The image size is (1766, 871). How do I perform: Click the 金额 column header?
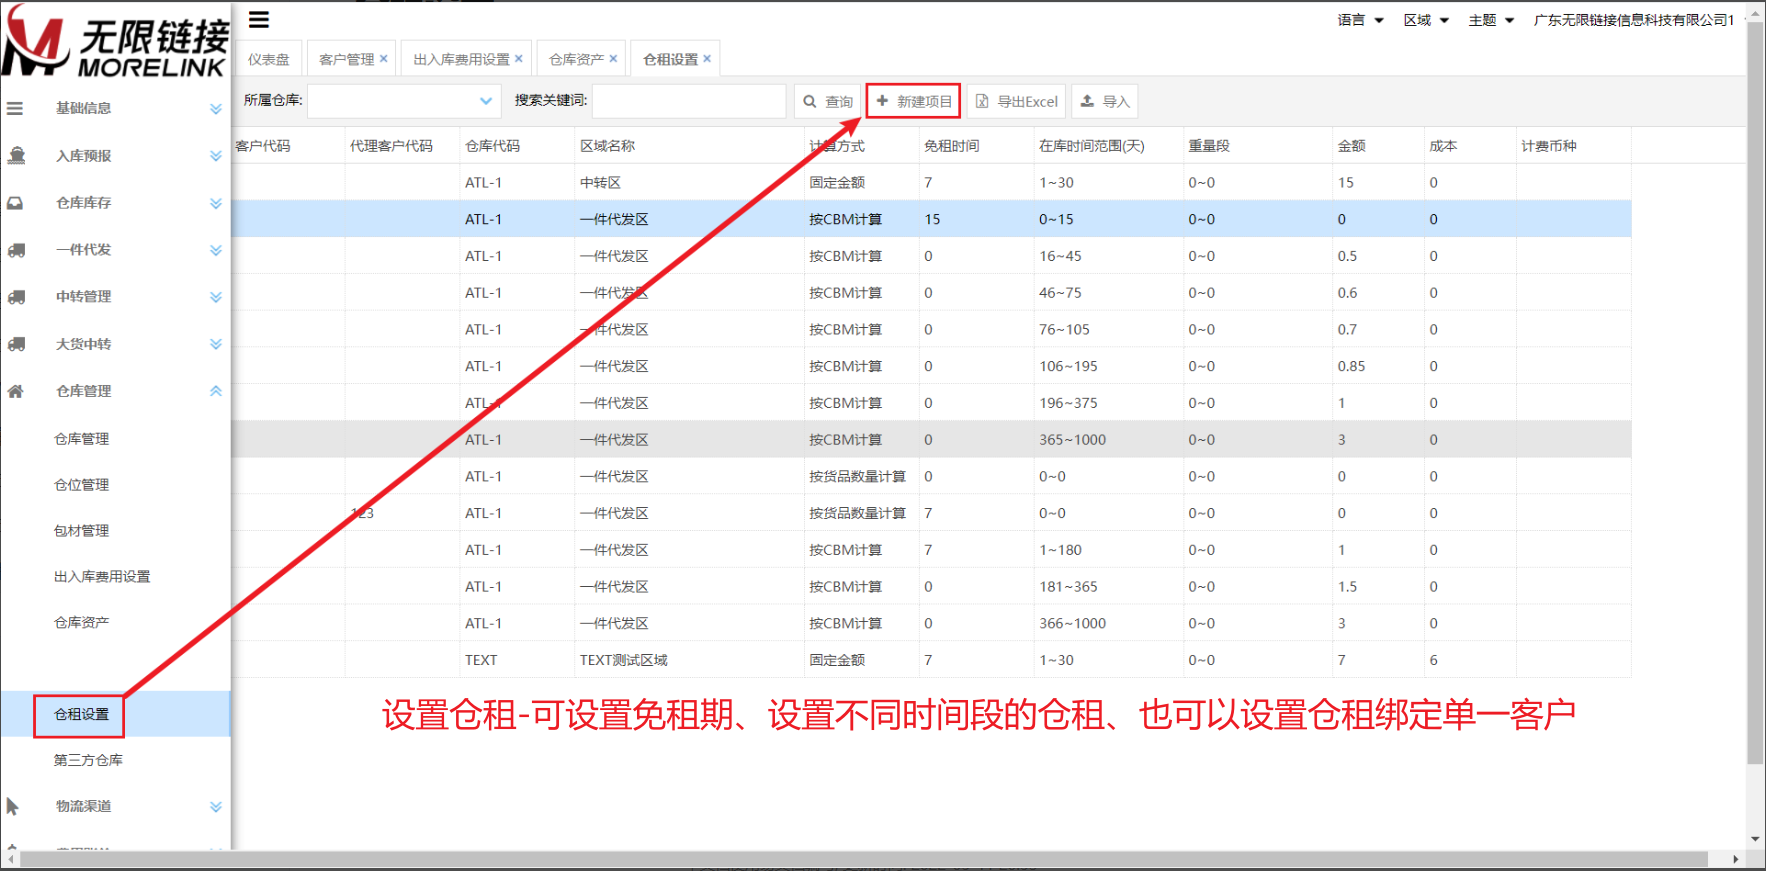coord(1352,146)
